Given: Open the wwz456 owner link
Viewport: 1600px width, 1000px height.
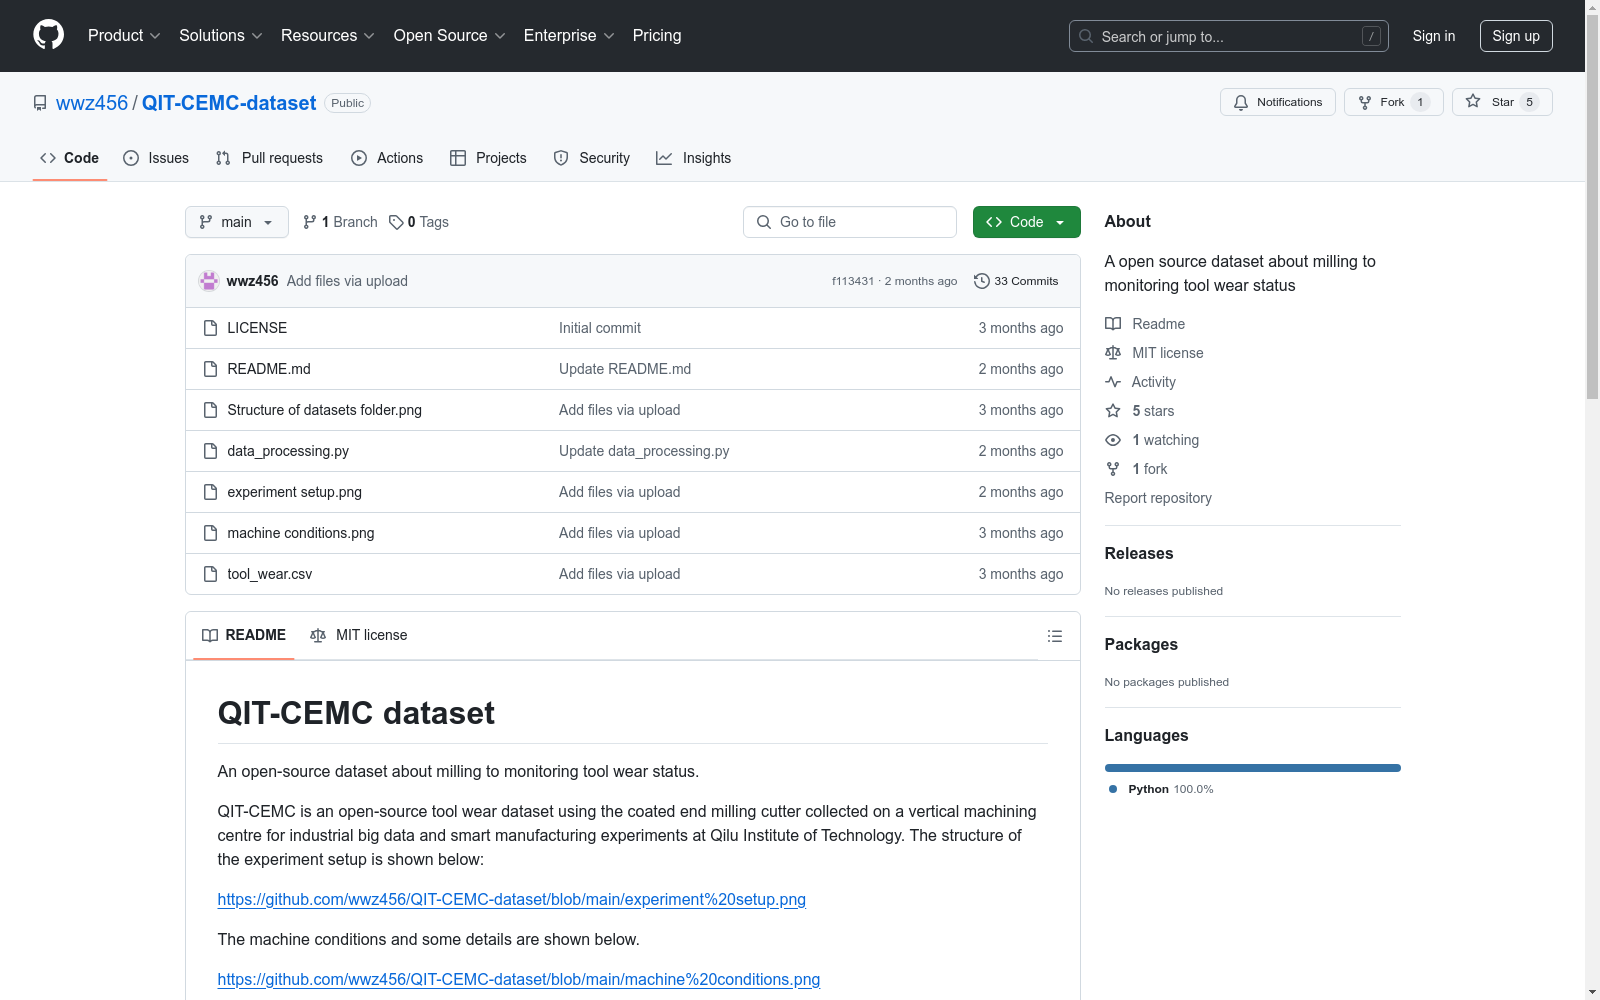Looking at the screenshot, I should 92,103.
